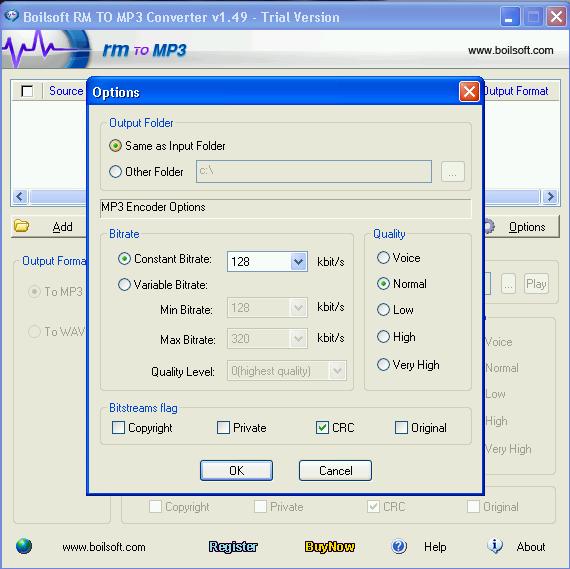This screenshot has height=569, width=570.
Task: Click the Other Folder path field
Action: pos(314,171)
